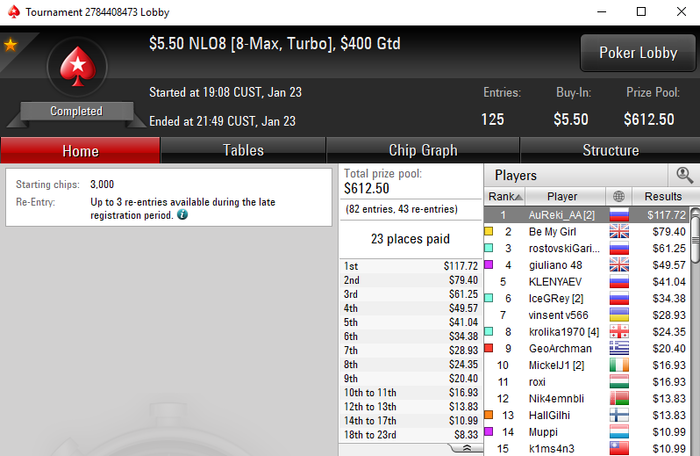The width and height of the screenshot is (700, 456).
Task: Open the Chip Graph tab
Action: [423, 150]
